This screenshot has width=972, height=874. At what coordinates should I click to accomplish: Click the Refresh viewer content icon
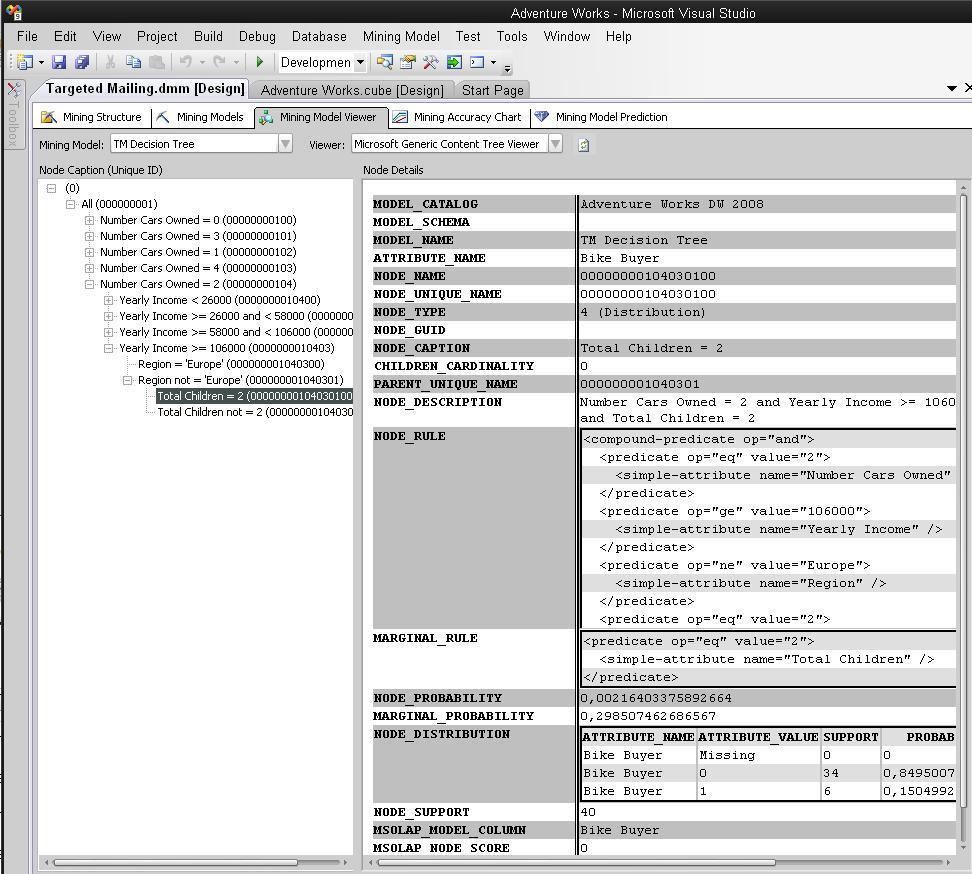pyautogui.click(x=584, y=145)
